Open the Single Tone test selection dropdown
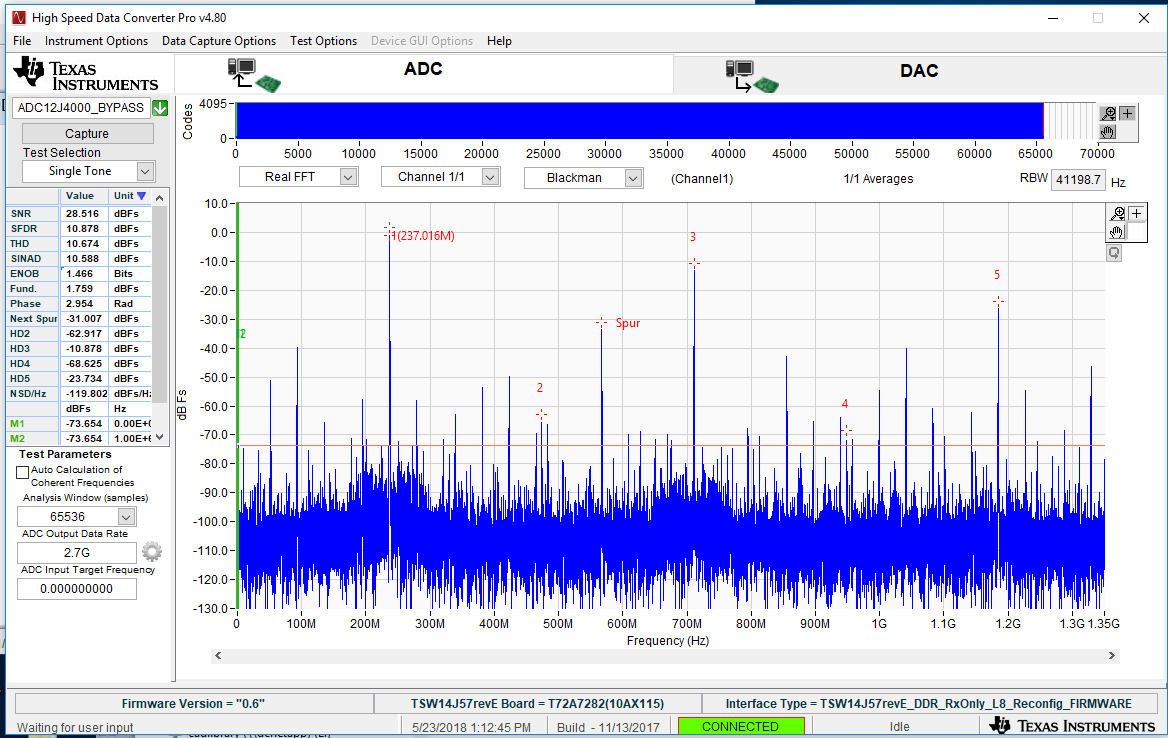1168x738 pixels. click(89, 171)
